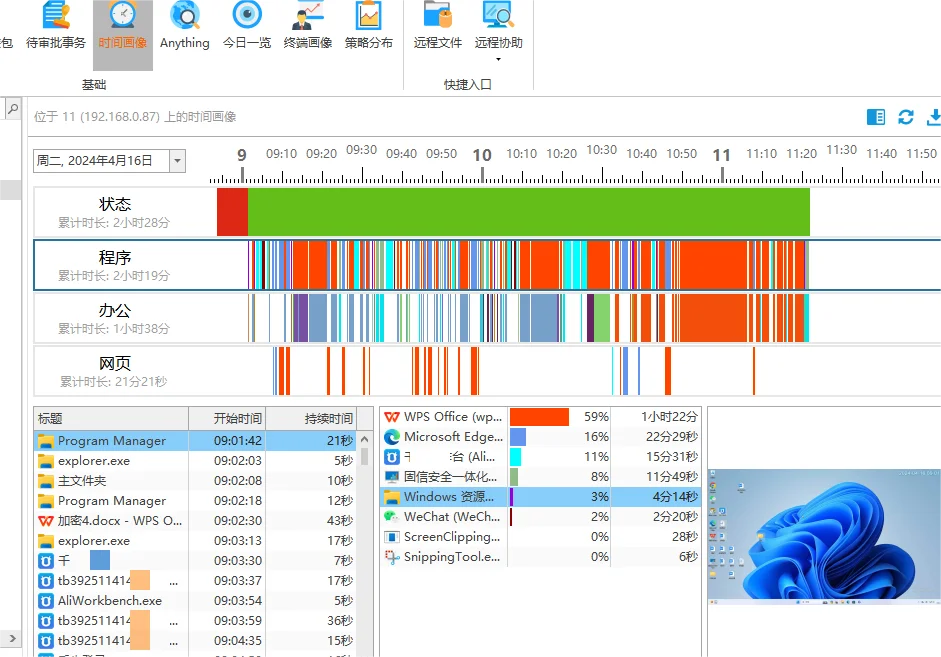This screenshot has width=941, height=657.
Task: Click the download export icon
Action: 934,117
